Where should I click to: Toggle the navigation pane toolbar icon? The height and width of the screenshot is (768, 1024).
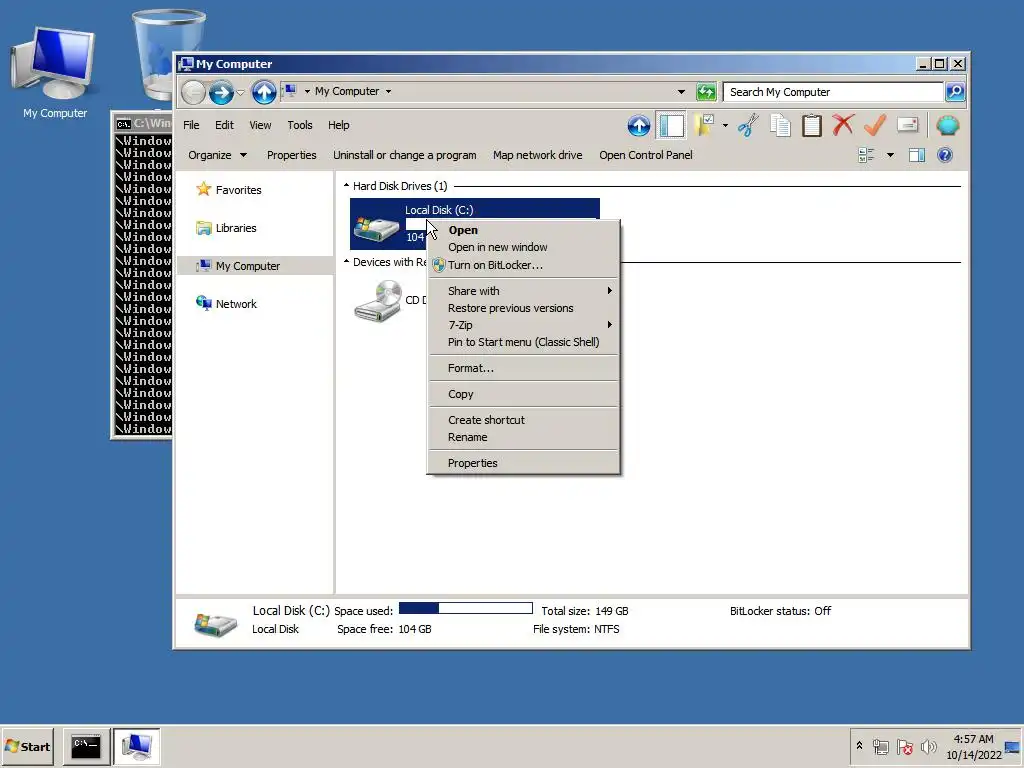671,125
